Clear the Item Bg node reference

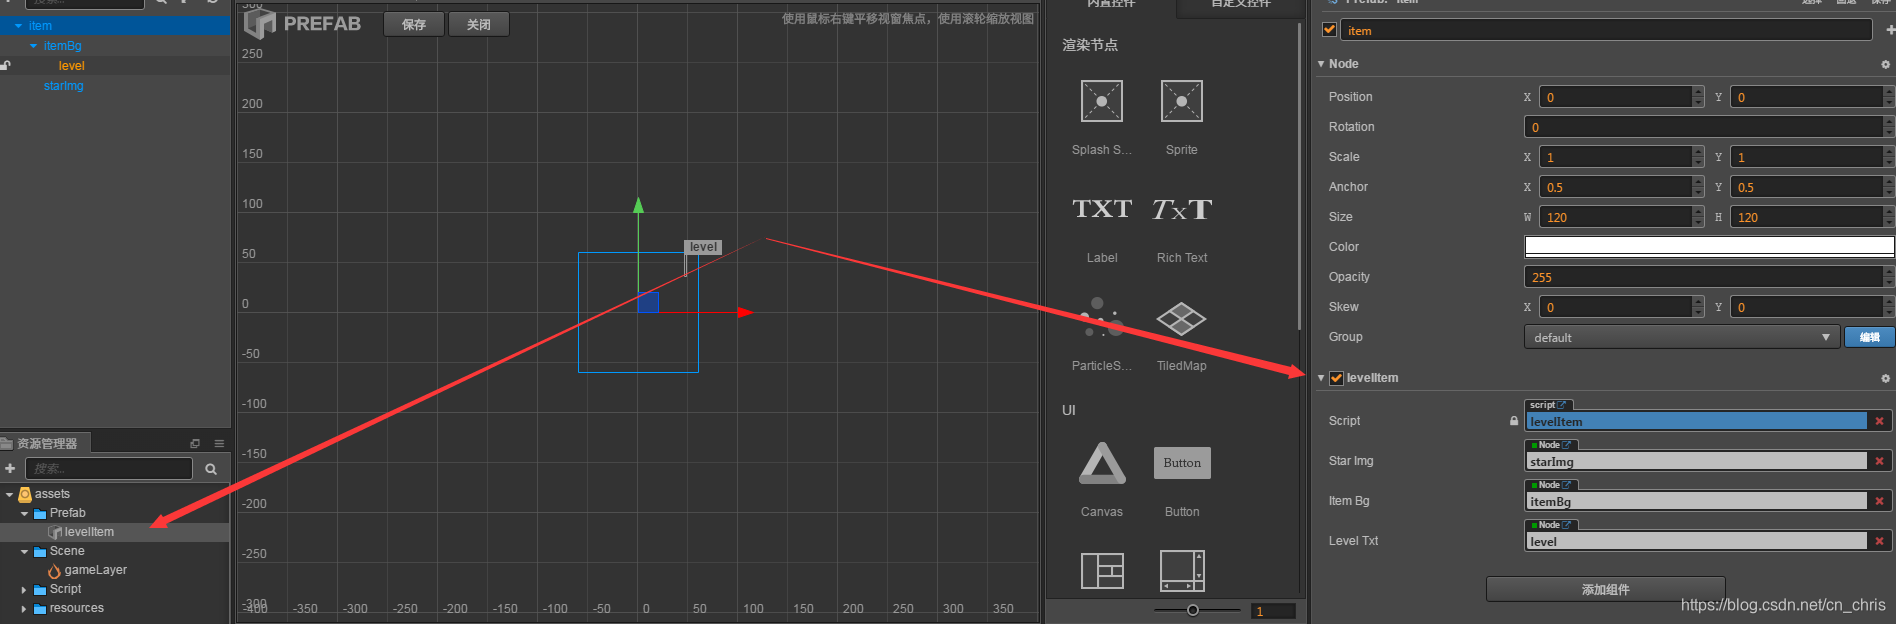pyautogui.click(x=1880, y=501)
